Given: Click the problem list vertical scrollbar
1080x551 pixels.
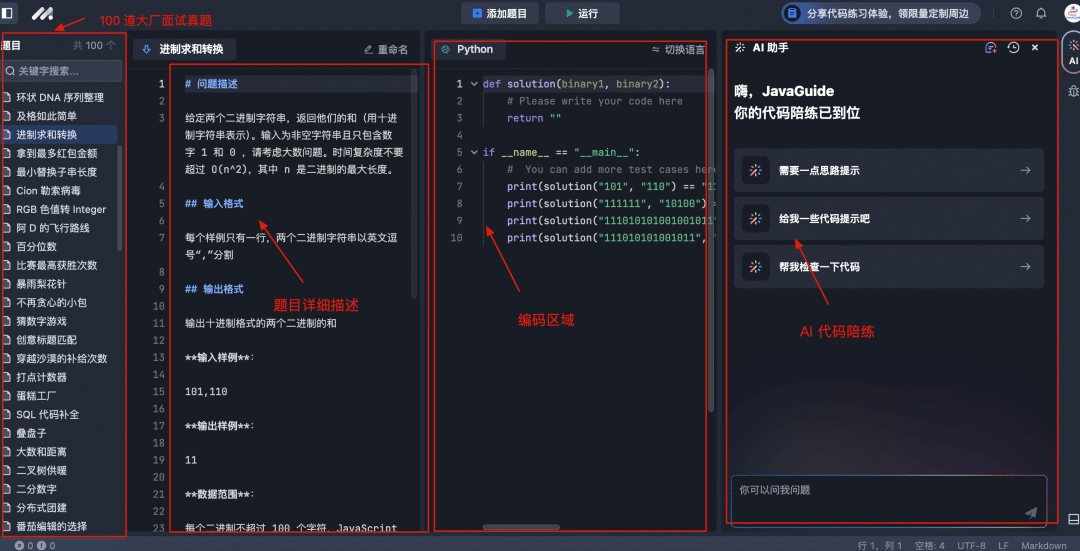Looking at the screenshot, I should [120, 198].
